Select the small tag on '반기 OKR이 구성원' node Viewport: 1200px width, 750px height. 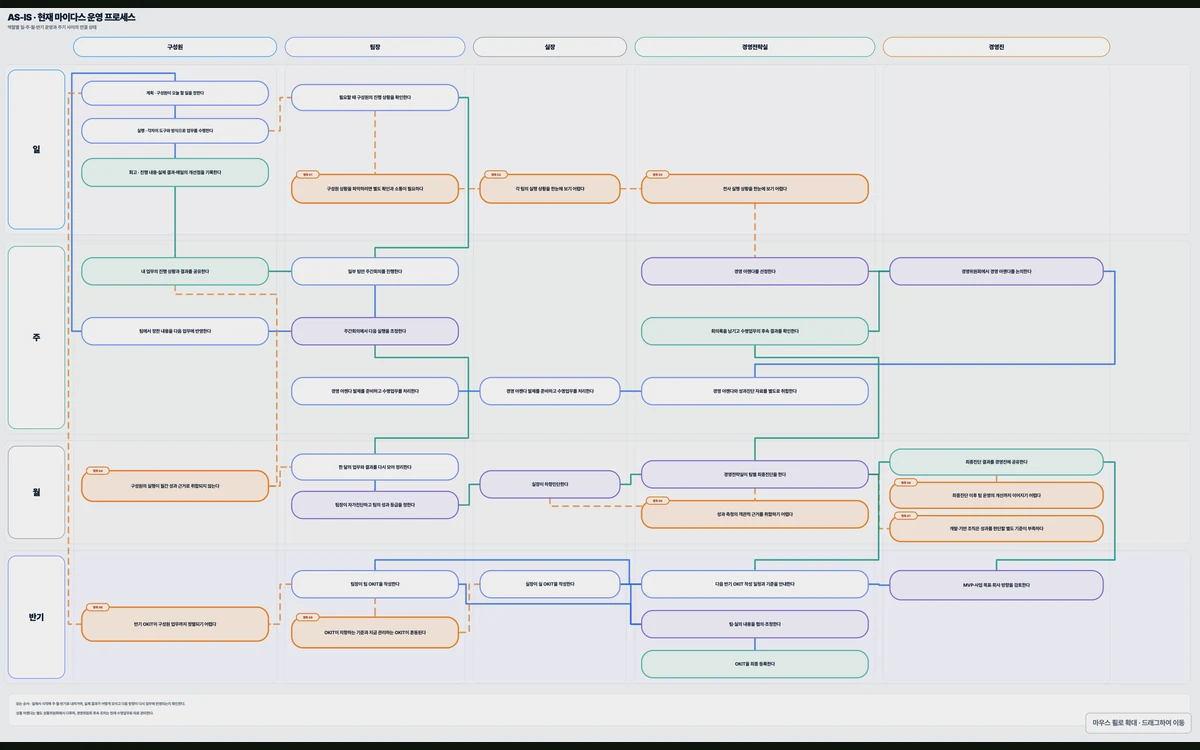97,607
